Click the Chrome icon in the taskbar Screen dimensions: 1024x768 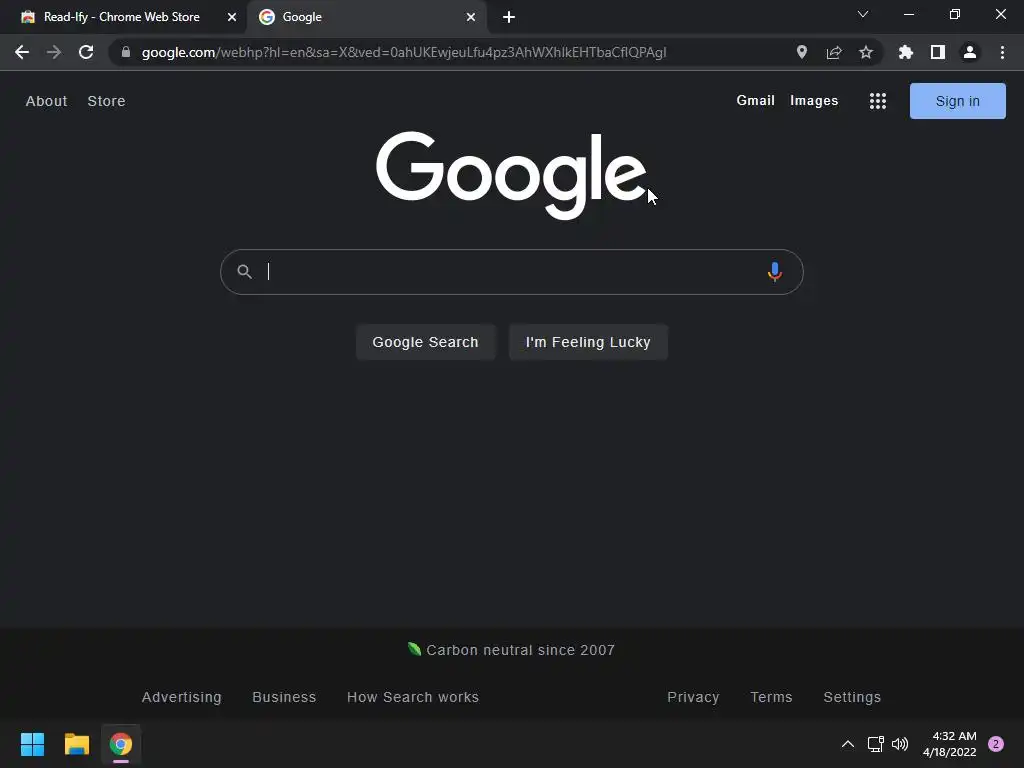click(x=121, y=744)
